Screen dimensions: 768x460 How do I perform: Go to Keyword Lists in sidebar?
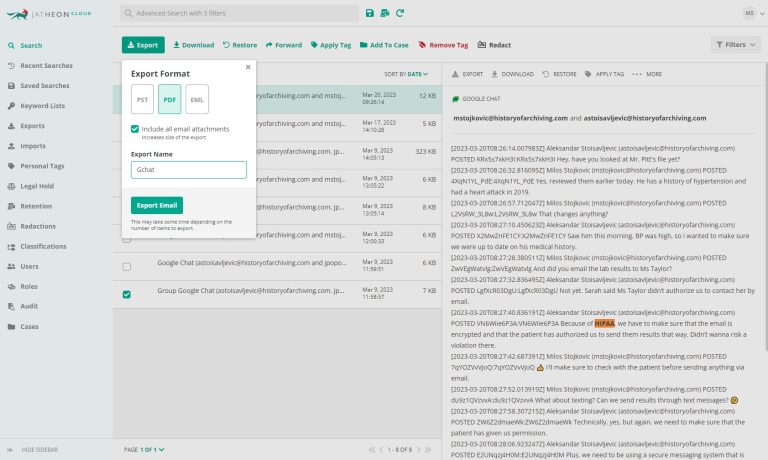tap(42, 106)
